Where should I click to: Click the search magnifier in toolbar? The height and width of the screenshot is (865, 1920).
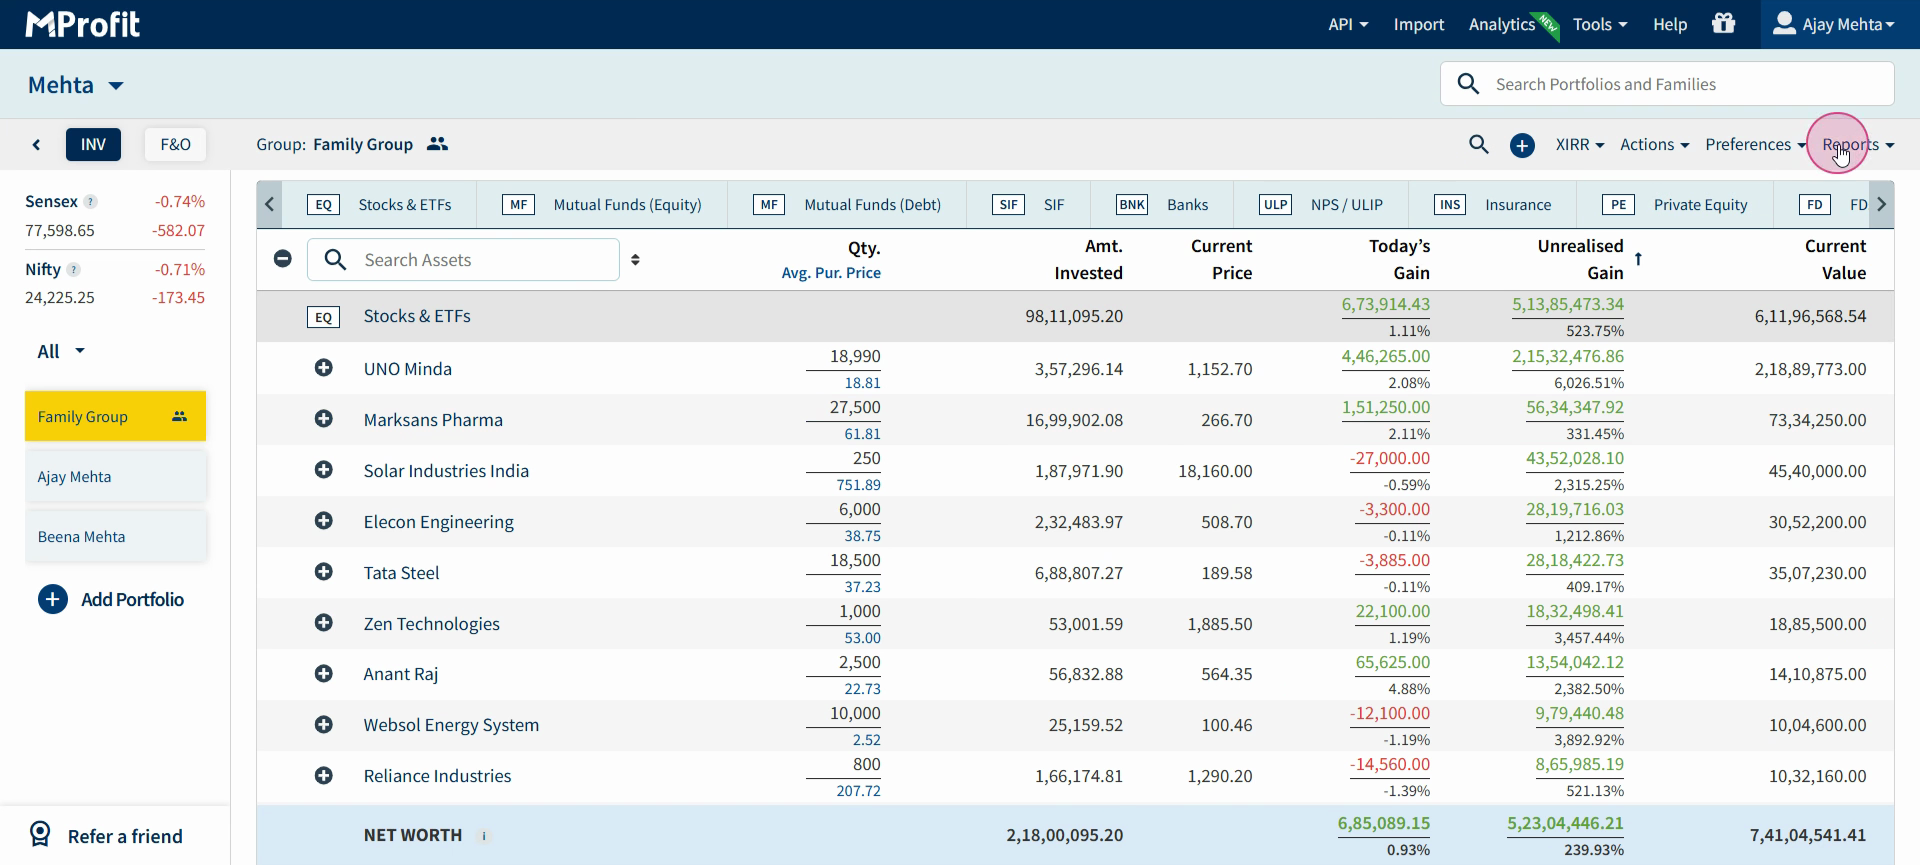(x=1479, y=144)
